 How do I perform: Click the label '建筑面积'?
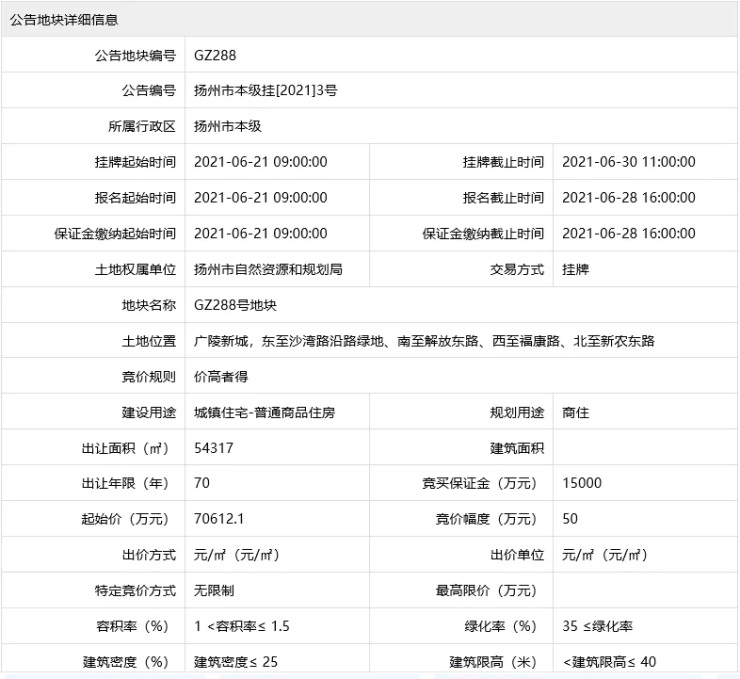(x=517, y=448)
